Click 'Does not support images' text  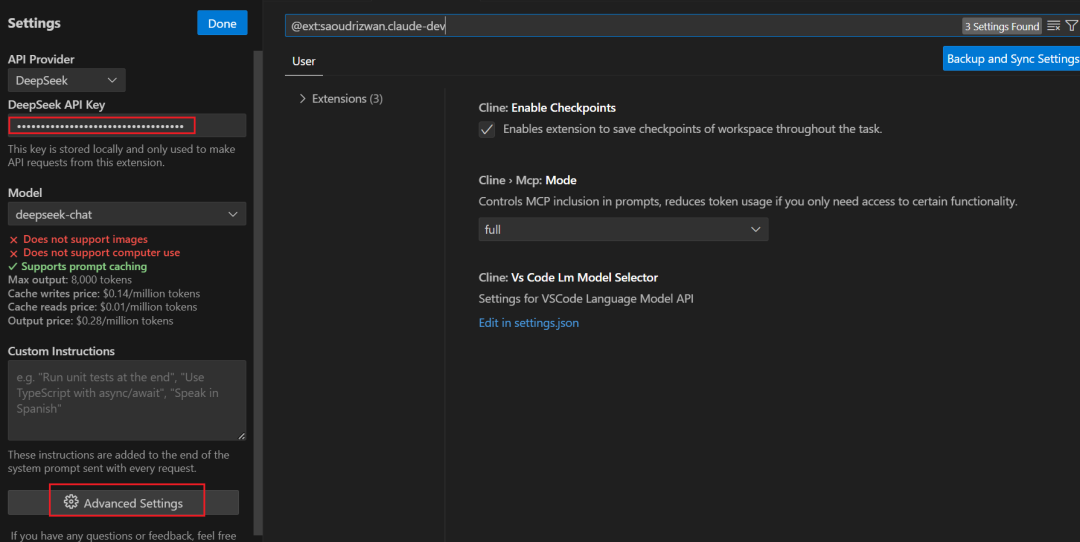coord(85,239)
